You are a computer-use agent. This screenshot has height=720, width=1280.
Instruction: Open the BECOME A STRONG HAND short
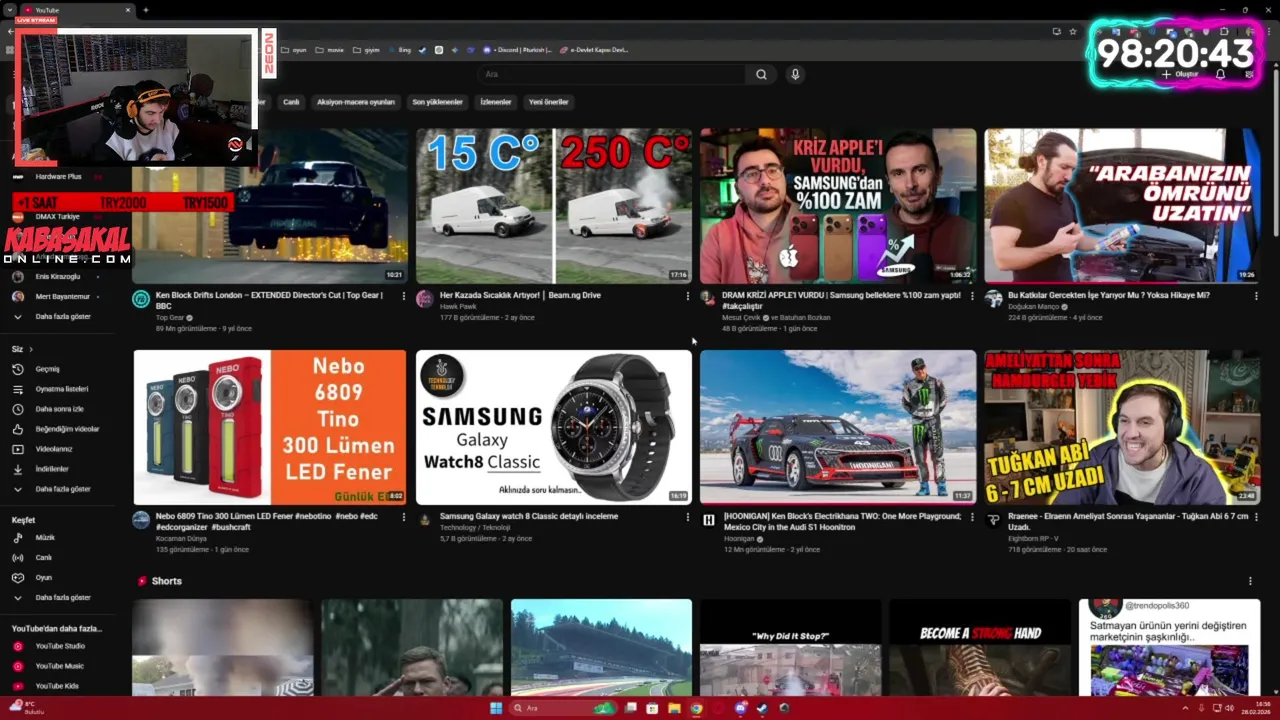980,647
